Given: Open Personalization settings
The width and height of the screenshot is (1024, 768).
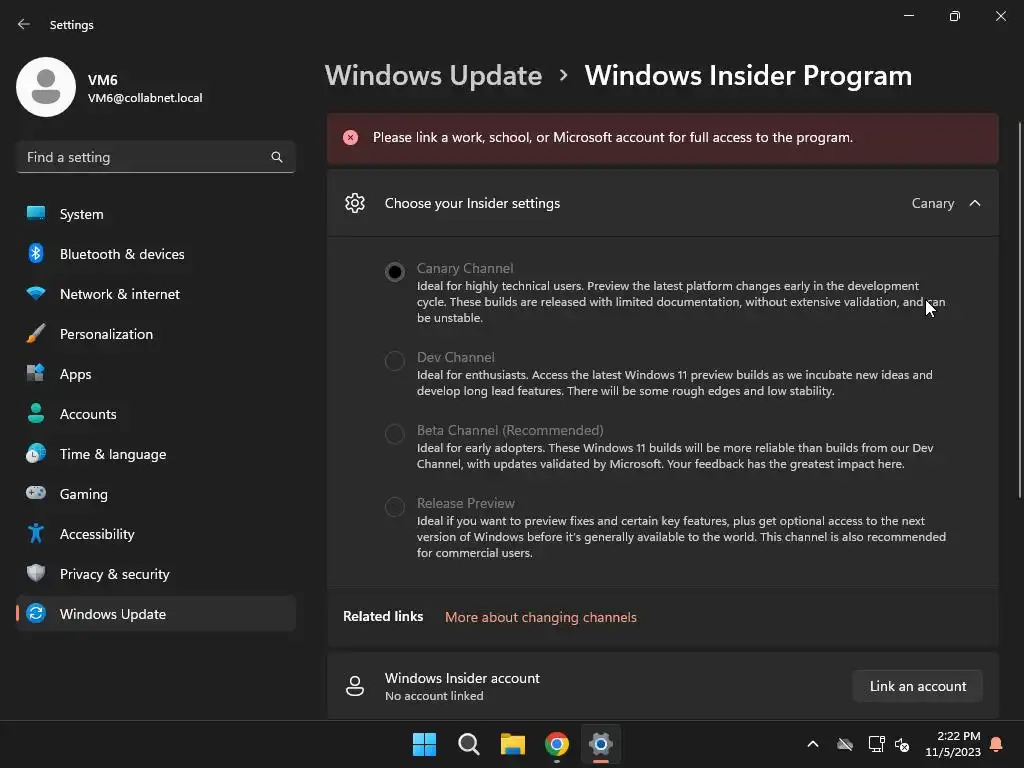Looking at the screenshot, I should click(155, 334).
